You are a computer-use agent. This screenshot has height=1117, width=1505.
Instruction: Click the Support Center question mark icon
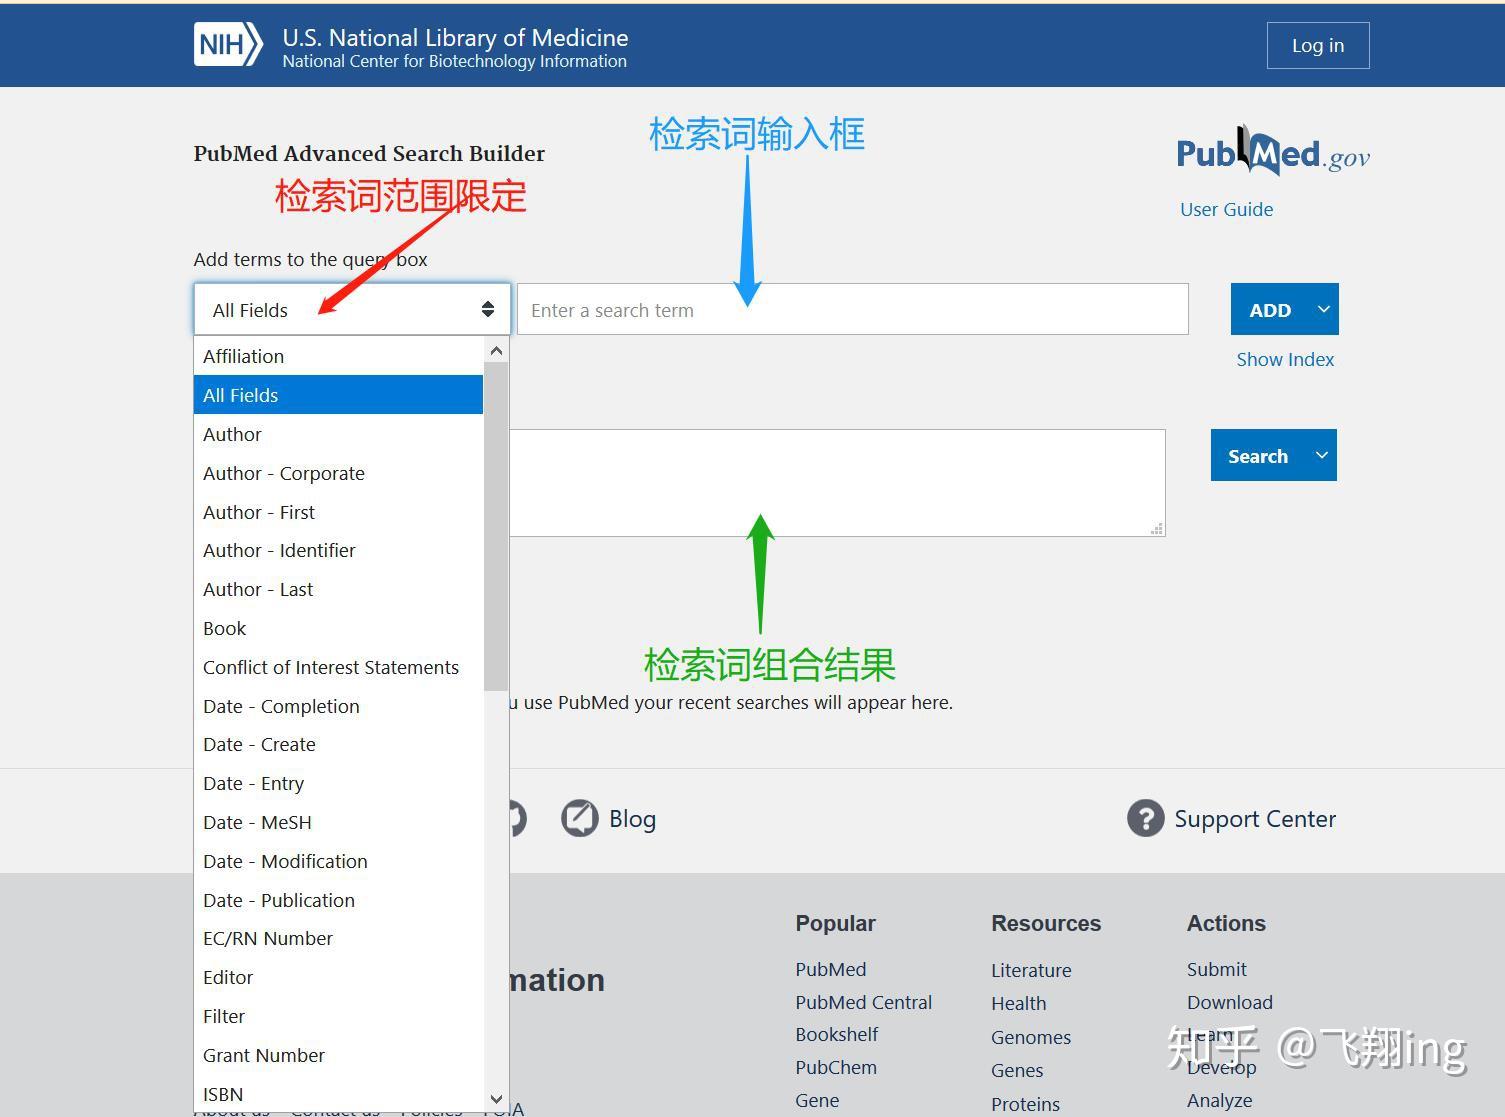point(1145,818)
